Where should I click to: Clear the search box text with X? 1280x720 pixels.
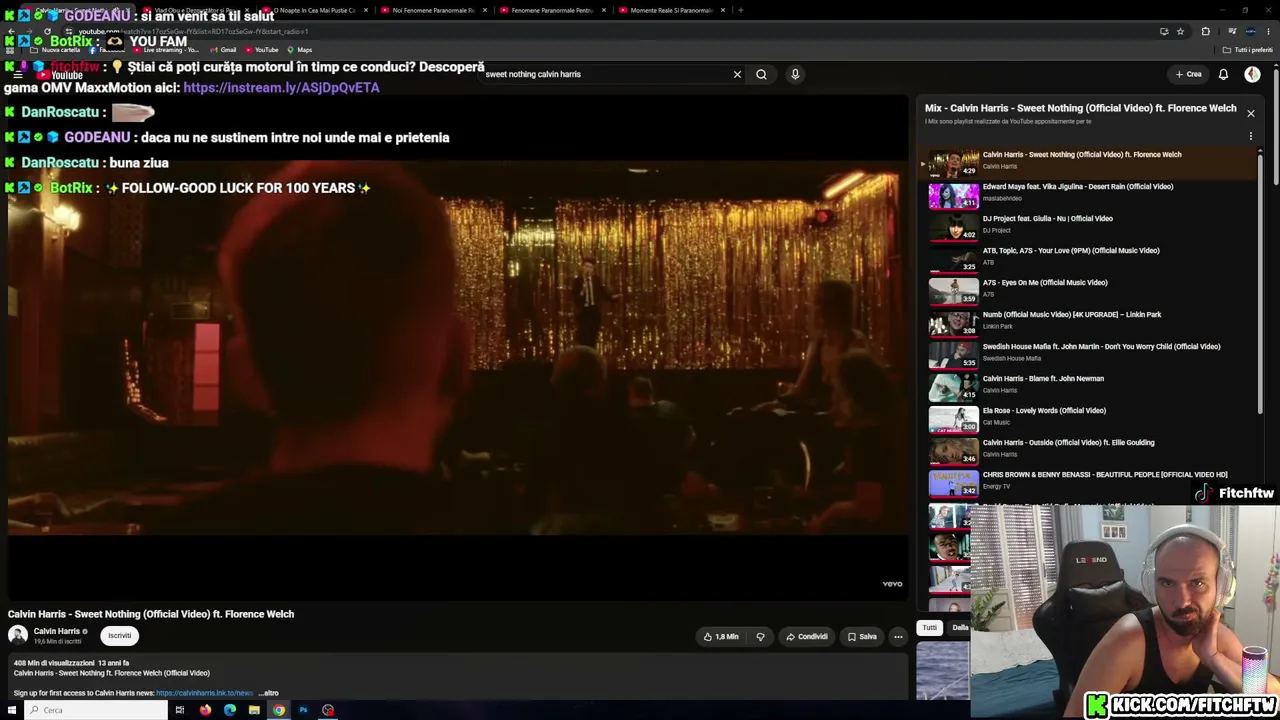click(737, 74)
